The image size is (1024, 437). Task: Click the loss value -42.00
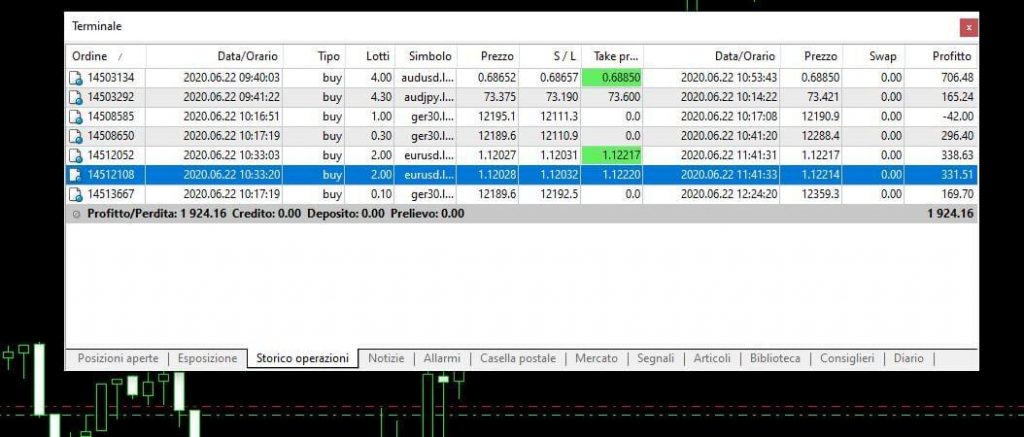point(958,117)
